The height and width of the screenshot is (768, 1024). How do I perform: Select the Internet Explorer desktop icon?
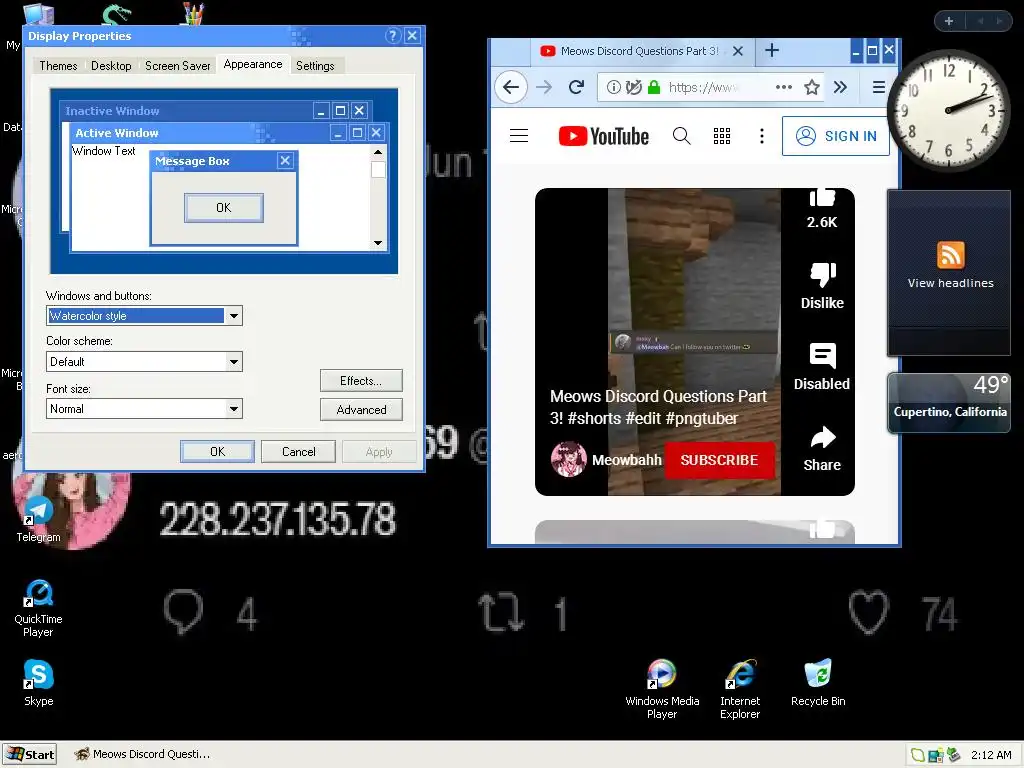(740, 690)
